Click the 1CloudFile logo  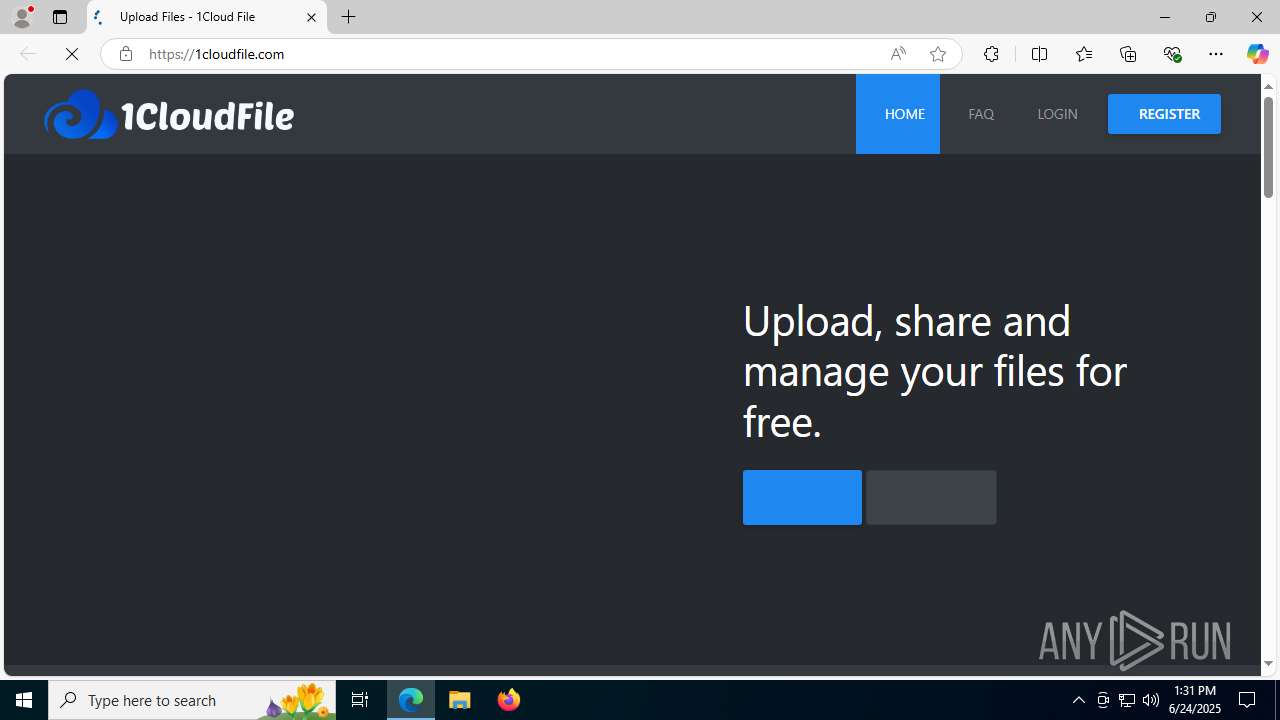pyautogui.click(x=169, y=115)
